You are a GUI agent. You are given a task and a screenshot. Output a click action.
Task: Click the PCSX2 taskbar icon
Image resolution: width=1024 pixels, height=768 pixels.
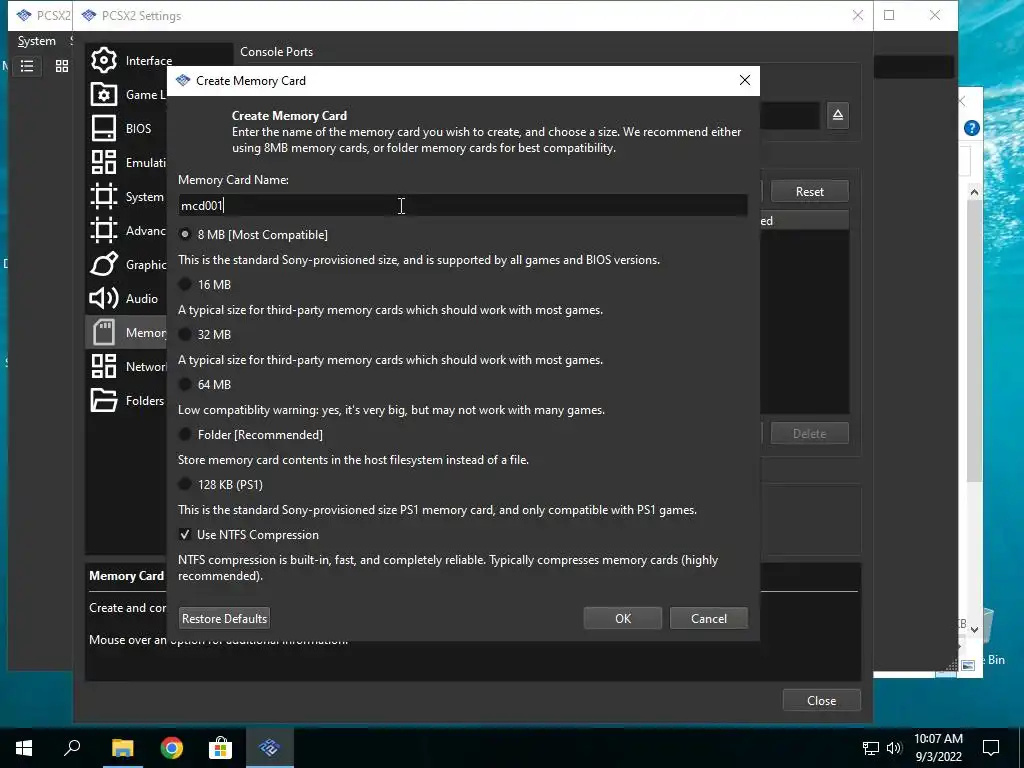[270, 748]
